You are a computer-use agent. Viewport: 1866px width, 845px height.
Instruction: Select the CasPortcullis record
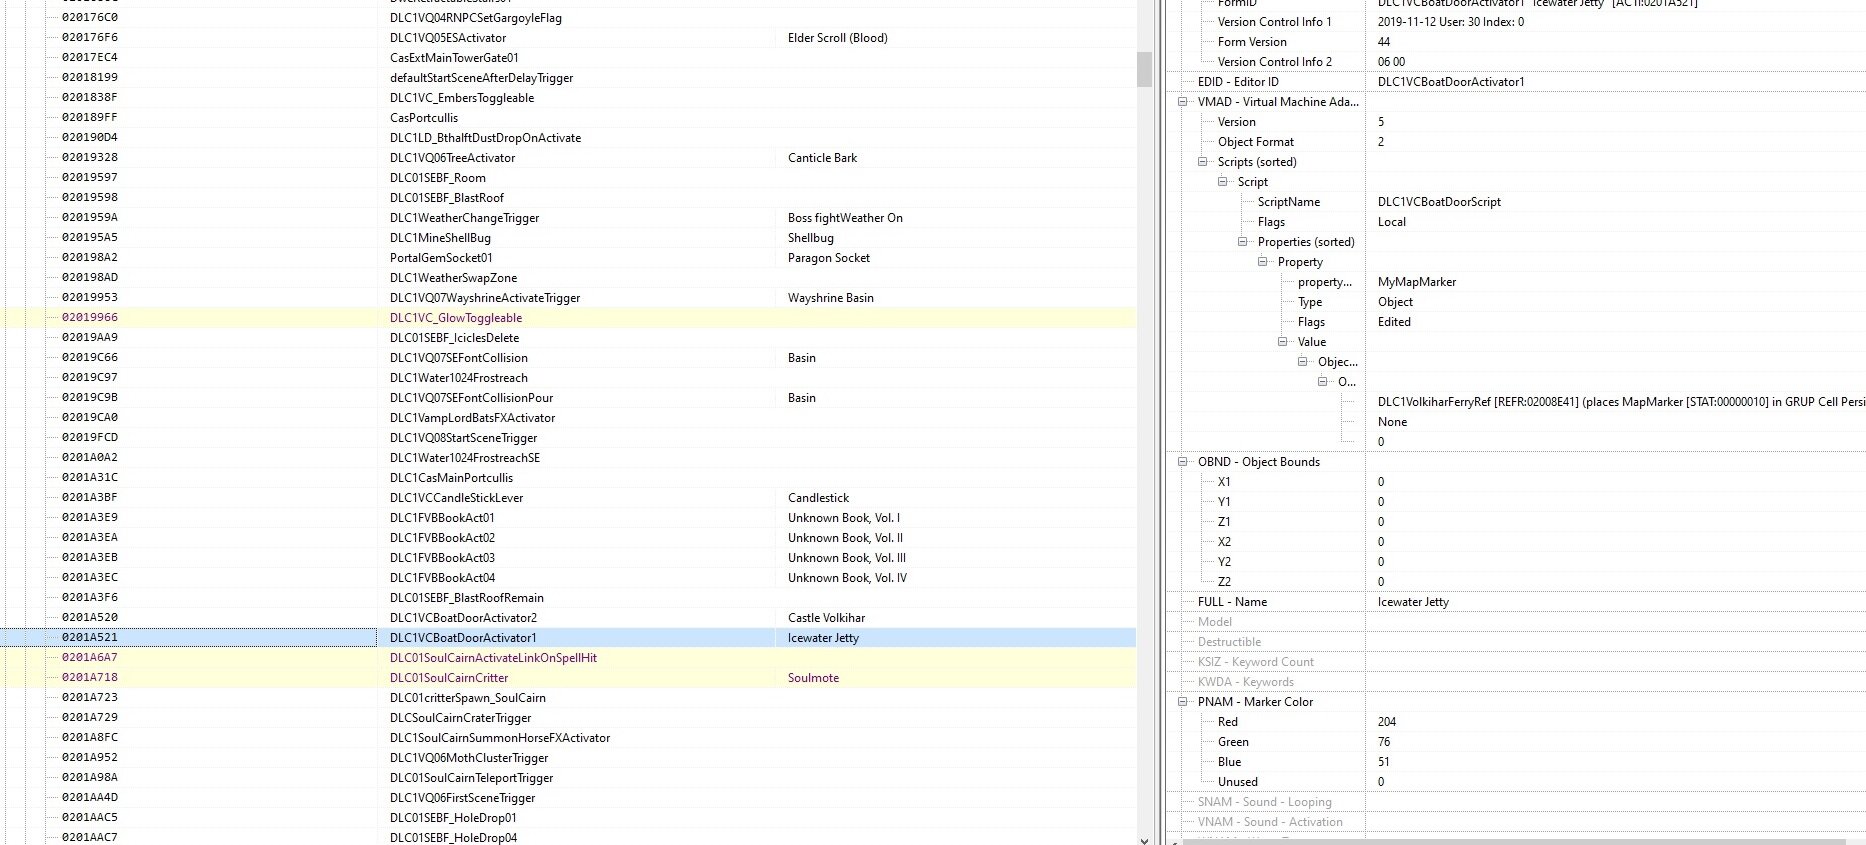[x=568, y=118]
